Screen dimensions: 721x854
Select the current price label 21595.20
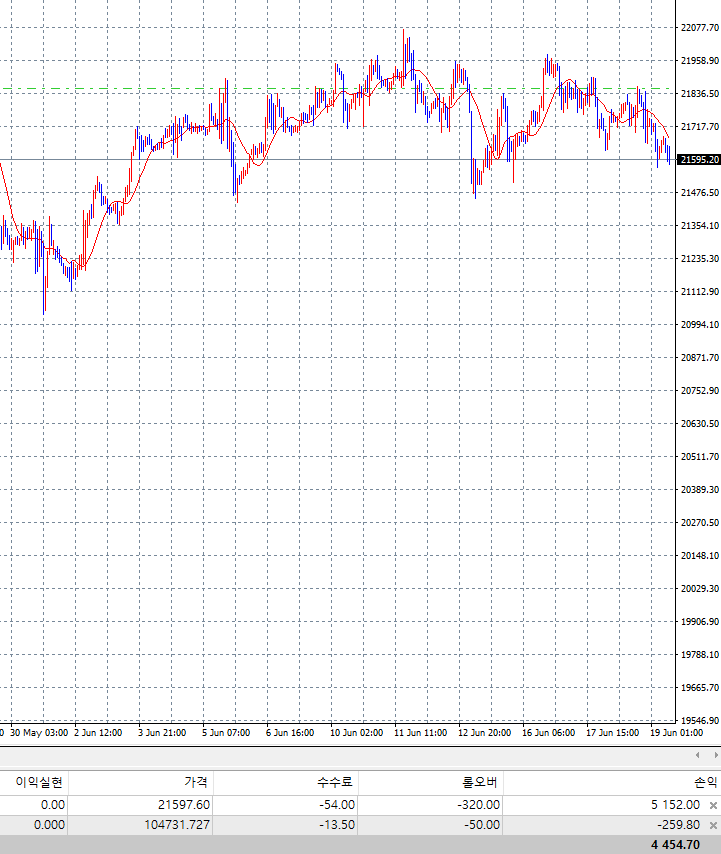pyautogui.click(x=699, y=160)
